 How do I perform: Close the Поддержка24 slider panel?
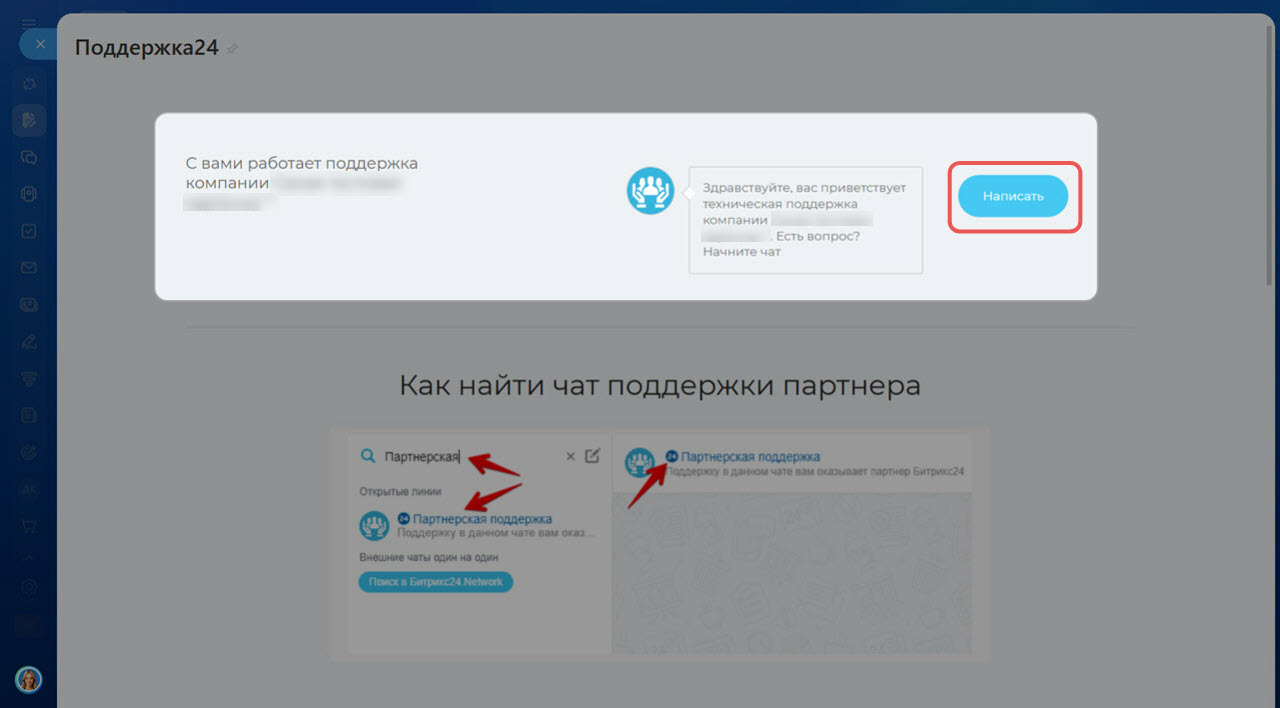tap(40, 45)
